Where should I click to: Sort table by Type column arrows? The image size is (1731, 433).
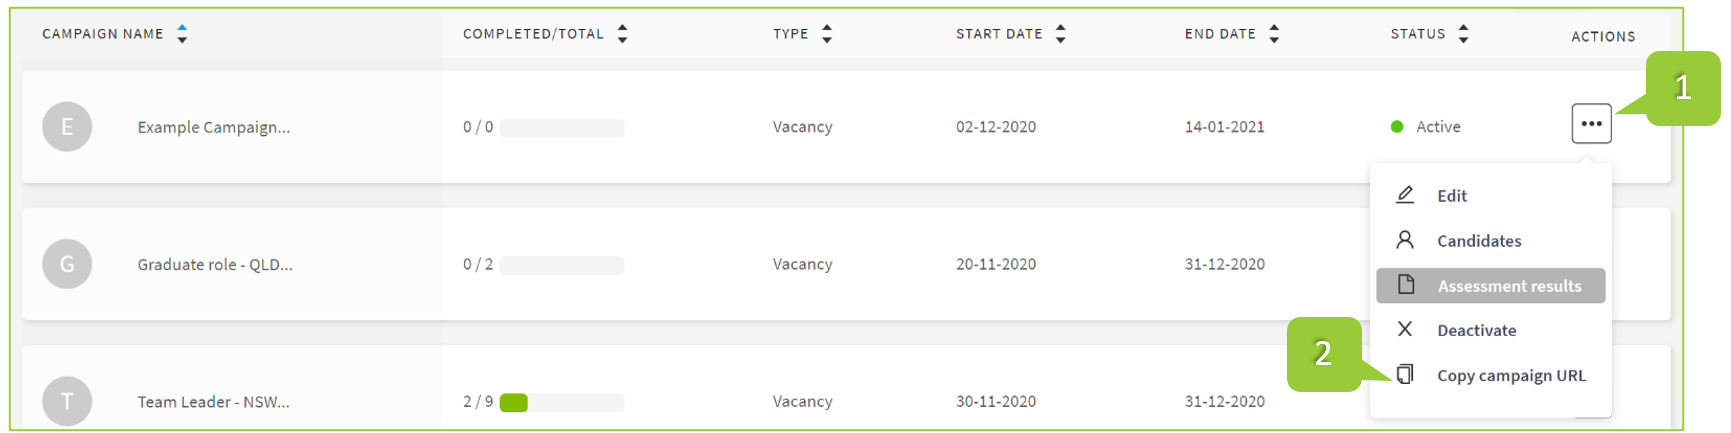(827, 34)
